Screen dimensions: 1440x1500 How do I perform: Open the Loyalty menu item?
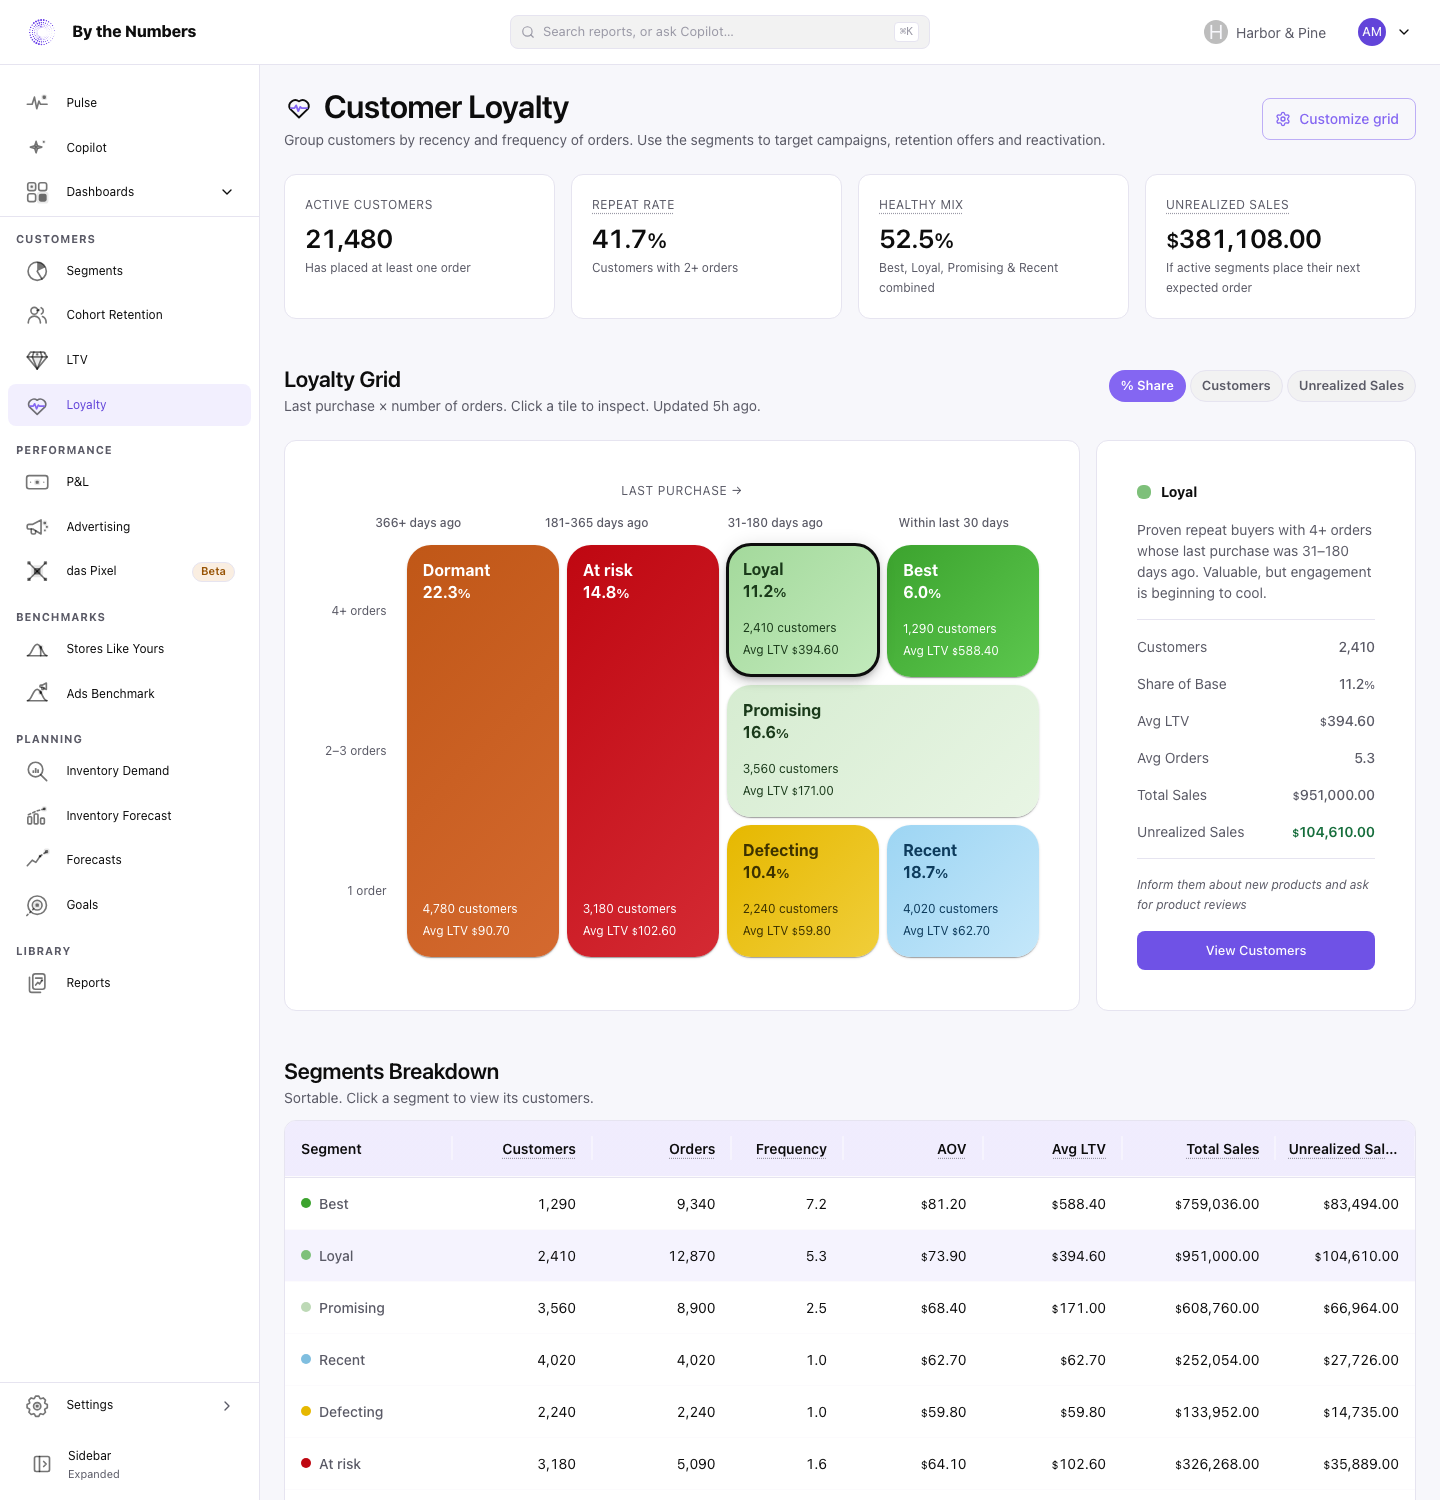click(x=130, y=405)
